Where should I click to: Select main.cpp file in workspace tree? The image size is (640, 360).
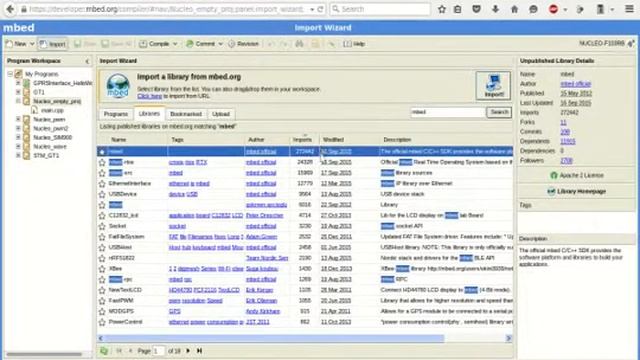click(52, 110)
